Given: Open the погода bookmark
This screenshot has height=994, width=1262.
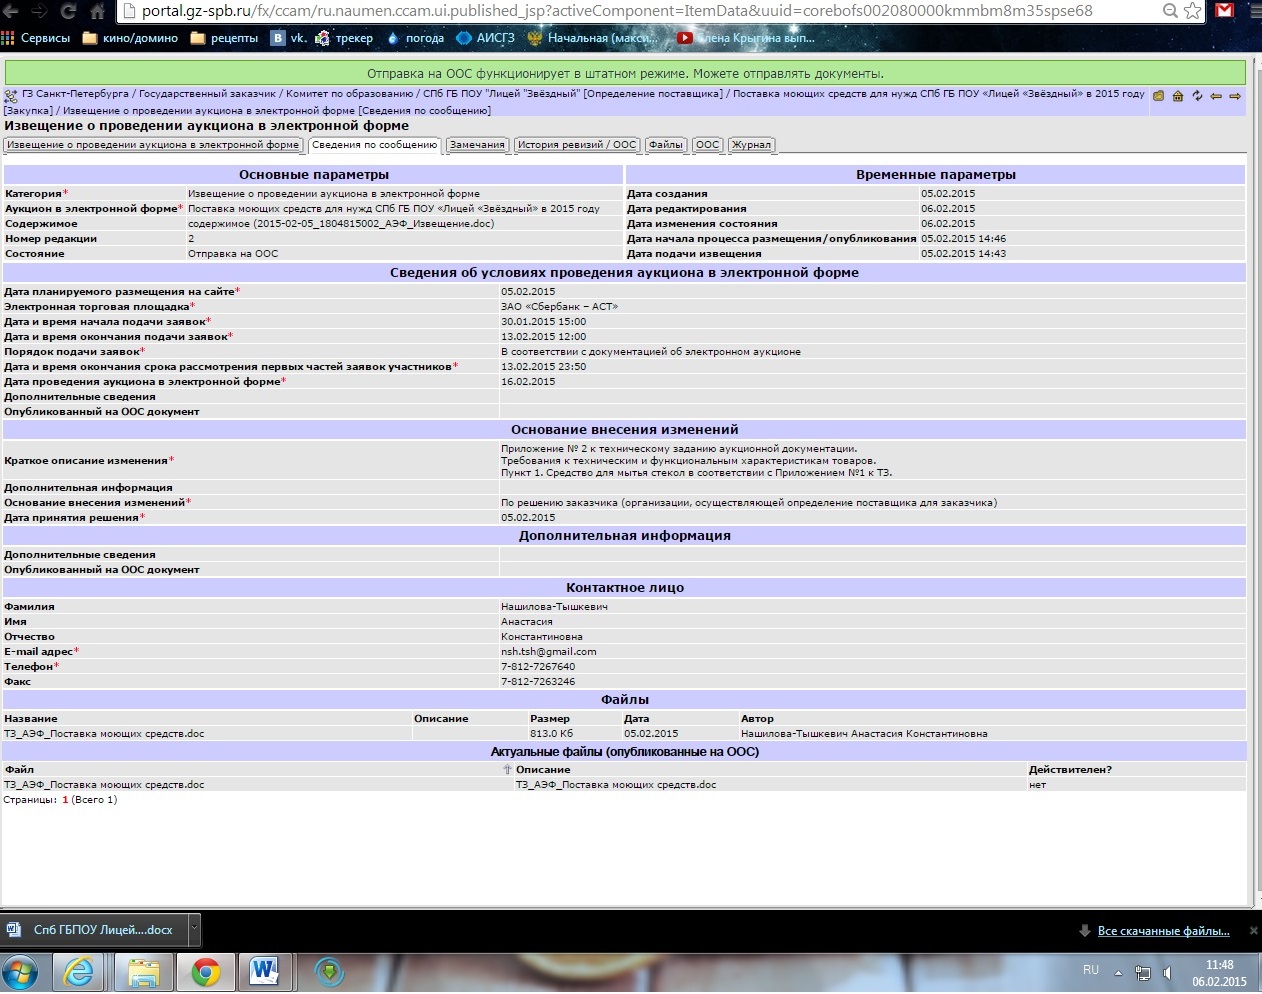Looking at the screenshot, I should pos(415,38).
